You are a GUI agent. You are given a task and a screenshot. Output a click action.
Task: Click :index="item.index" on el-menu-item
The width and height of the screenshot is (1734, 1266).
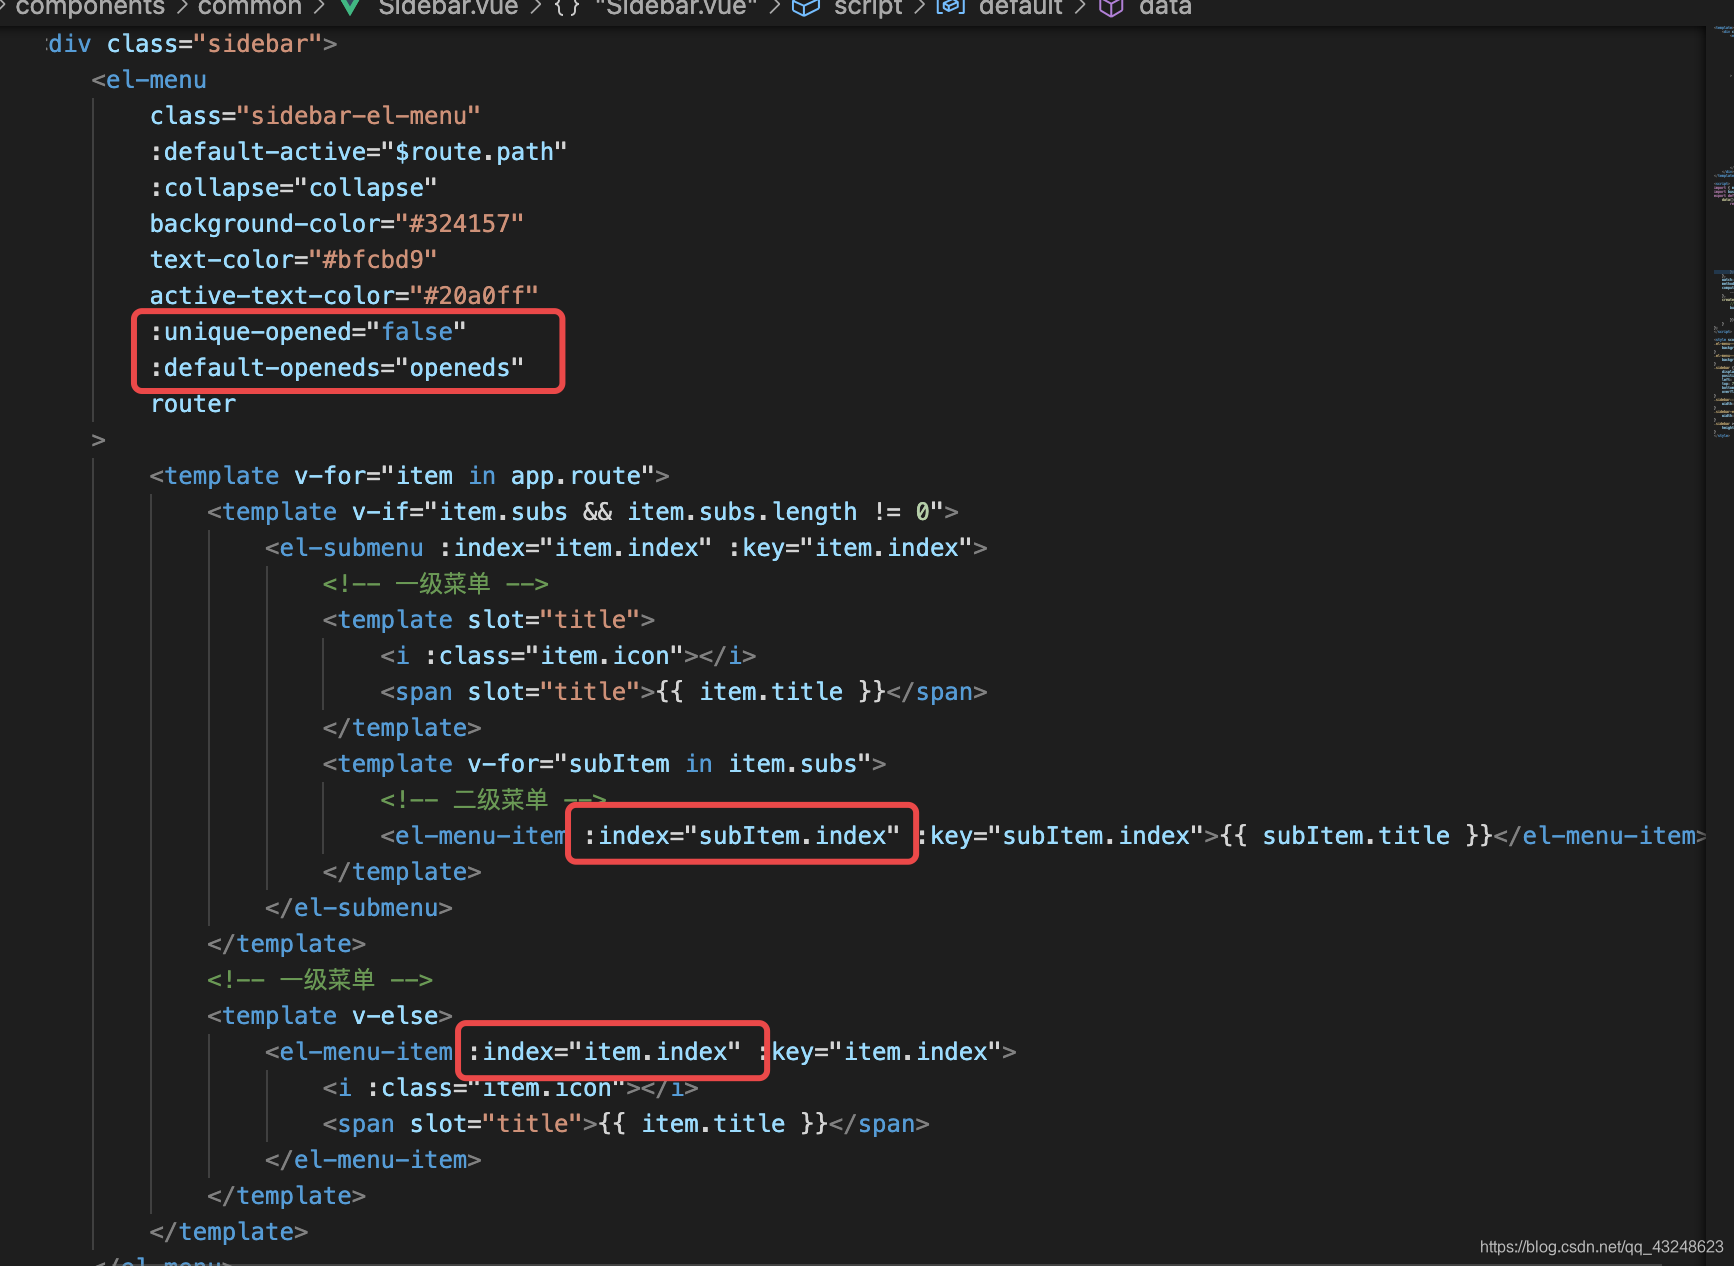click(605, 1052)
